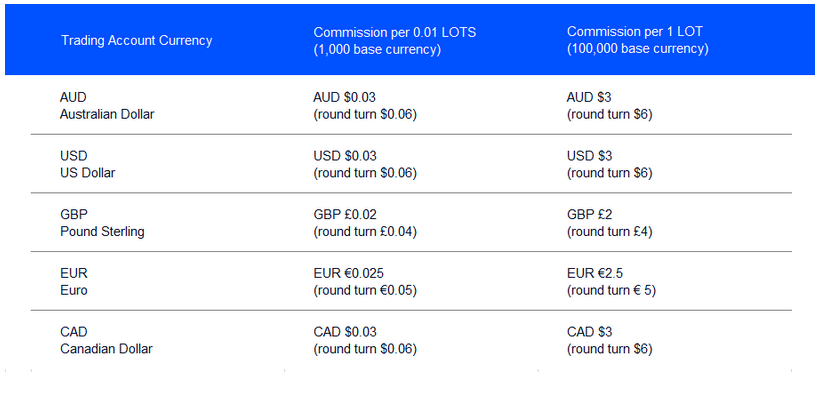Select the CAD Canadian Dollar row label
Image resolution: width=820 pixels, height=407 pixels.
(x=106, y=340)
